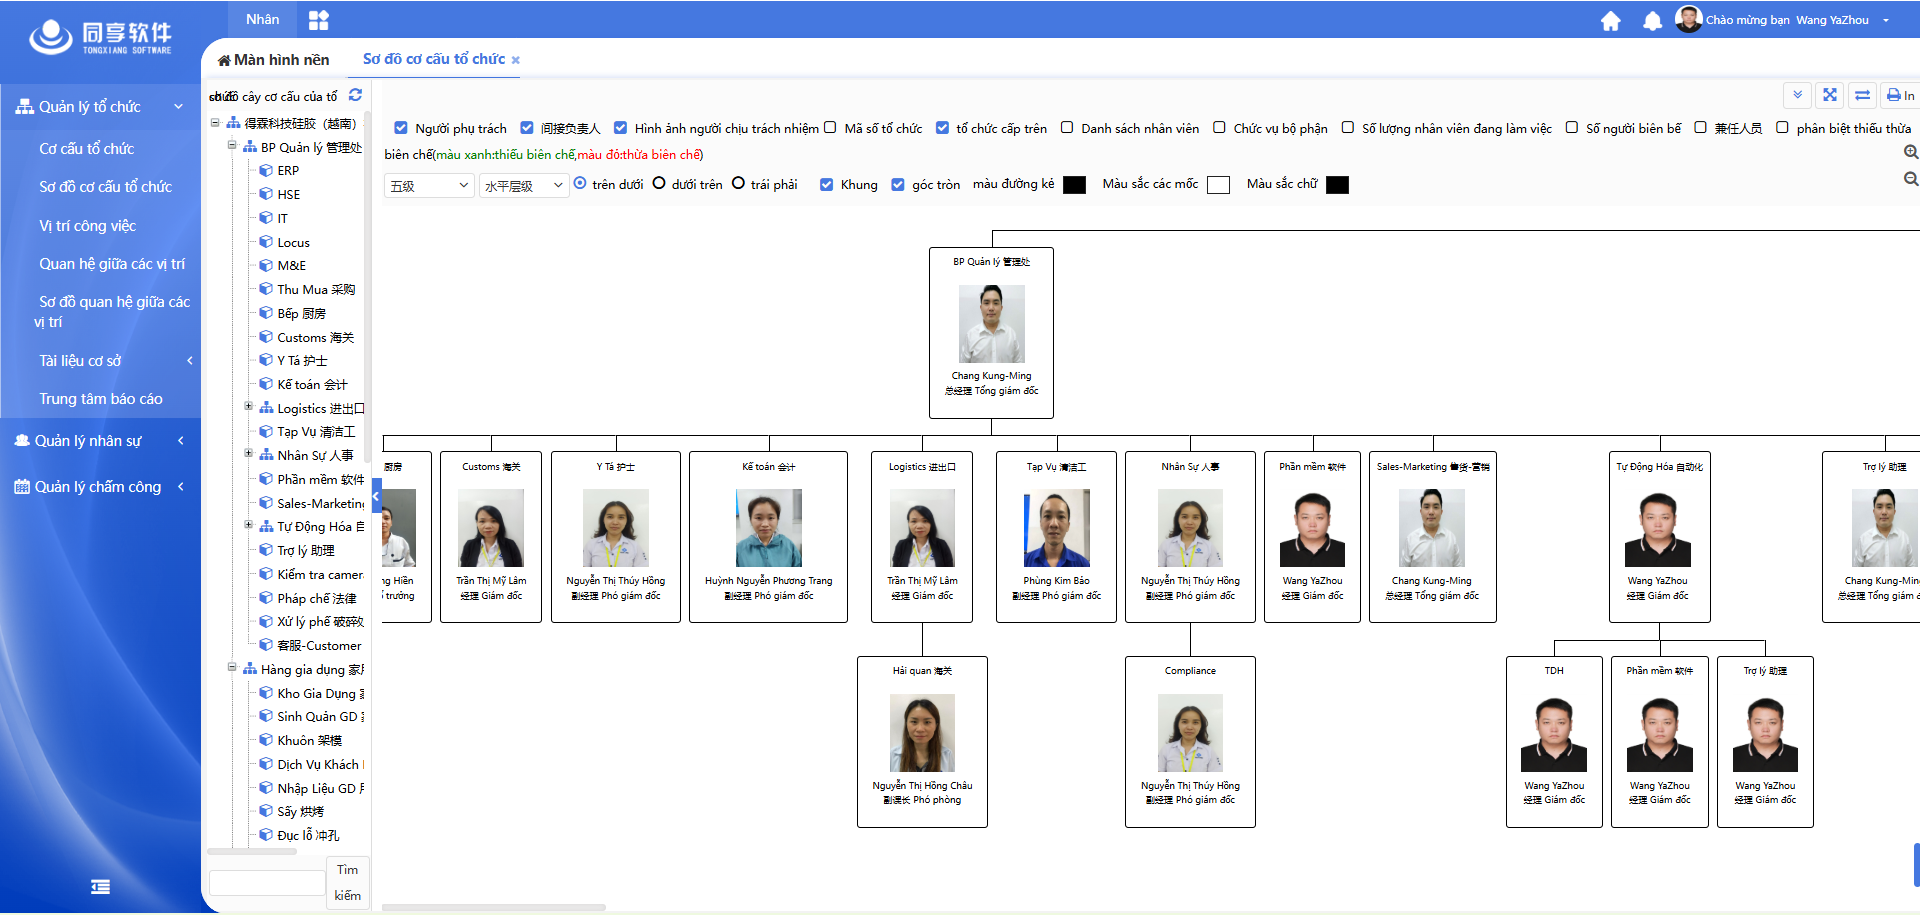
Task: Open the user account dropdown arrow
Action: click(x=1886, y=20)
